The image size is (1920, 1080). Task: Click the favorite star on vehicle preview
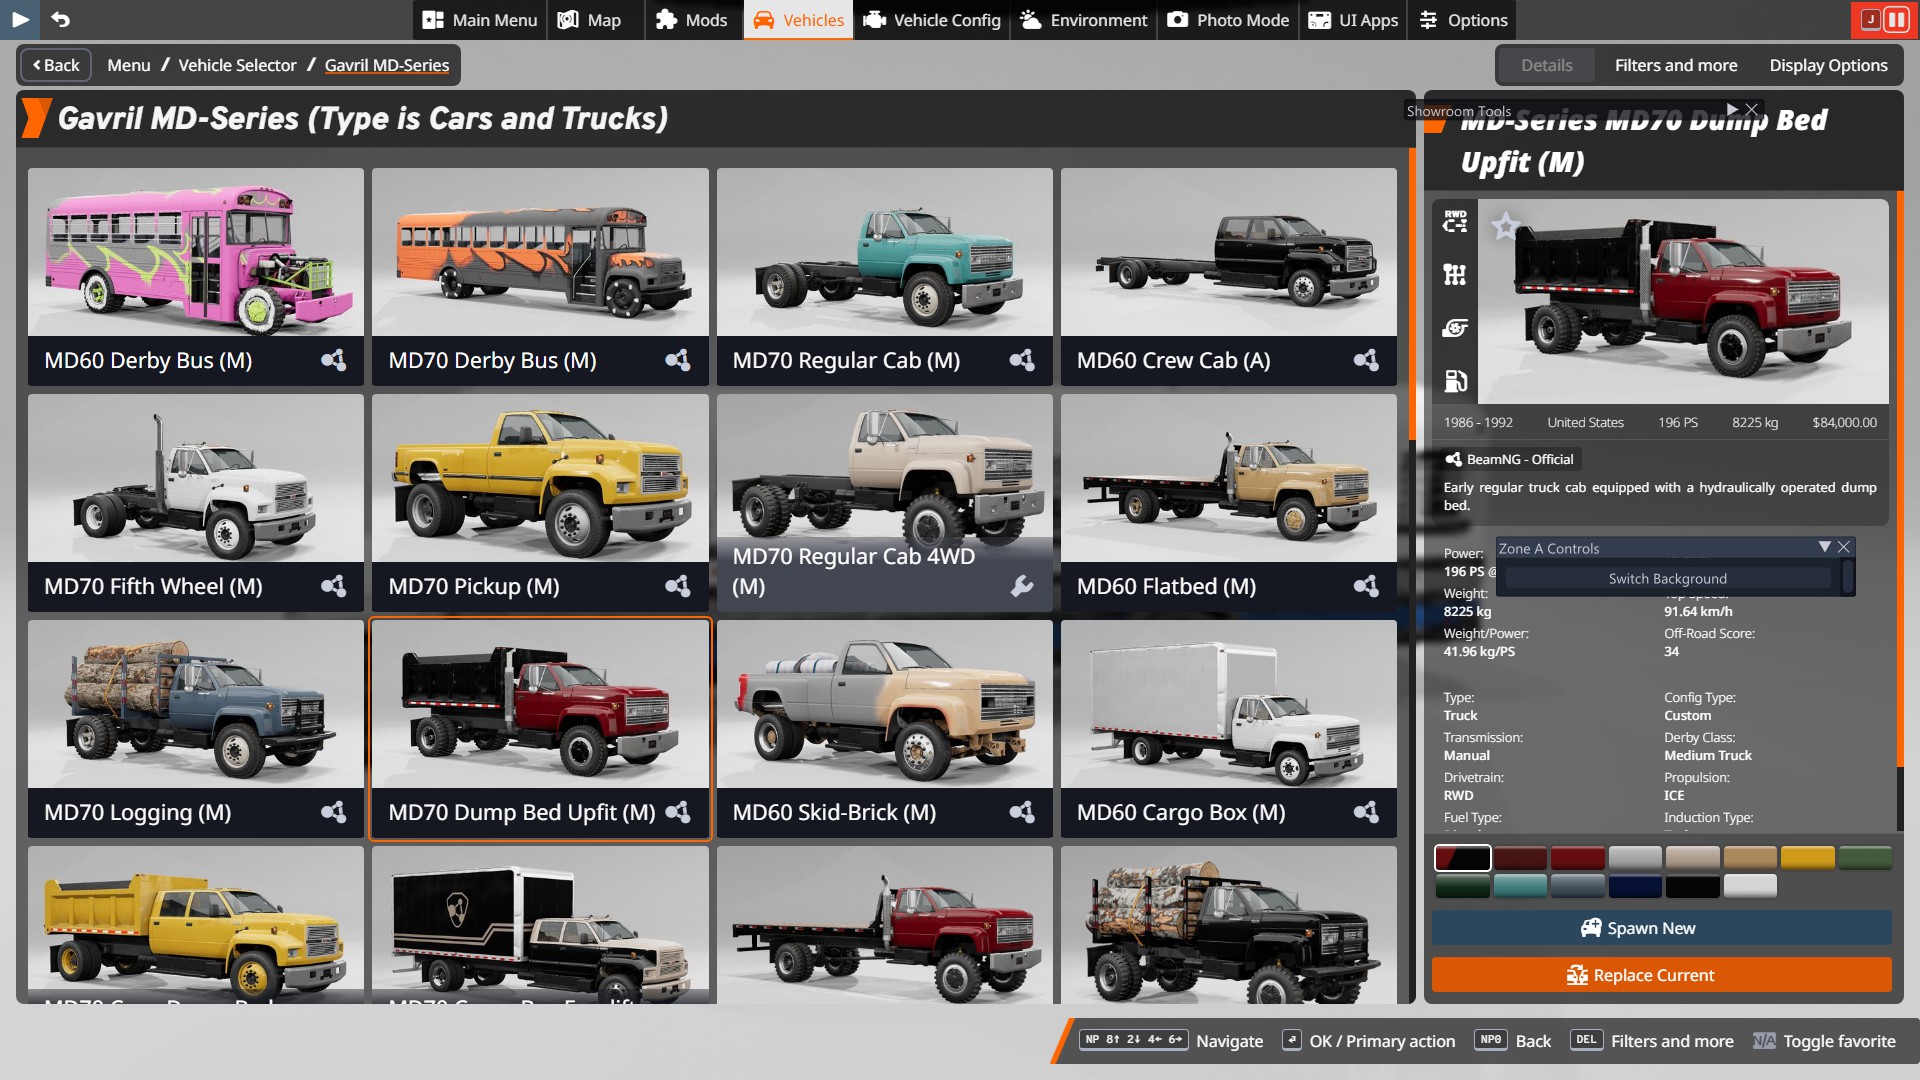tap(1505, 227)
